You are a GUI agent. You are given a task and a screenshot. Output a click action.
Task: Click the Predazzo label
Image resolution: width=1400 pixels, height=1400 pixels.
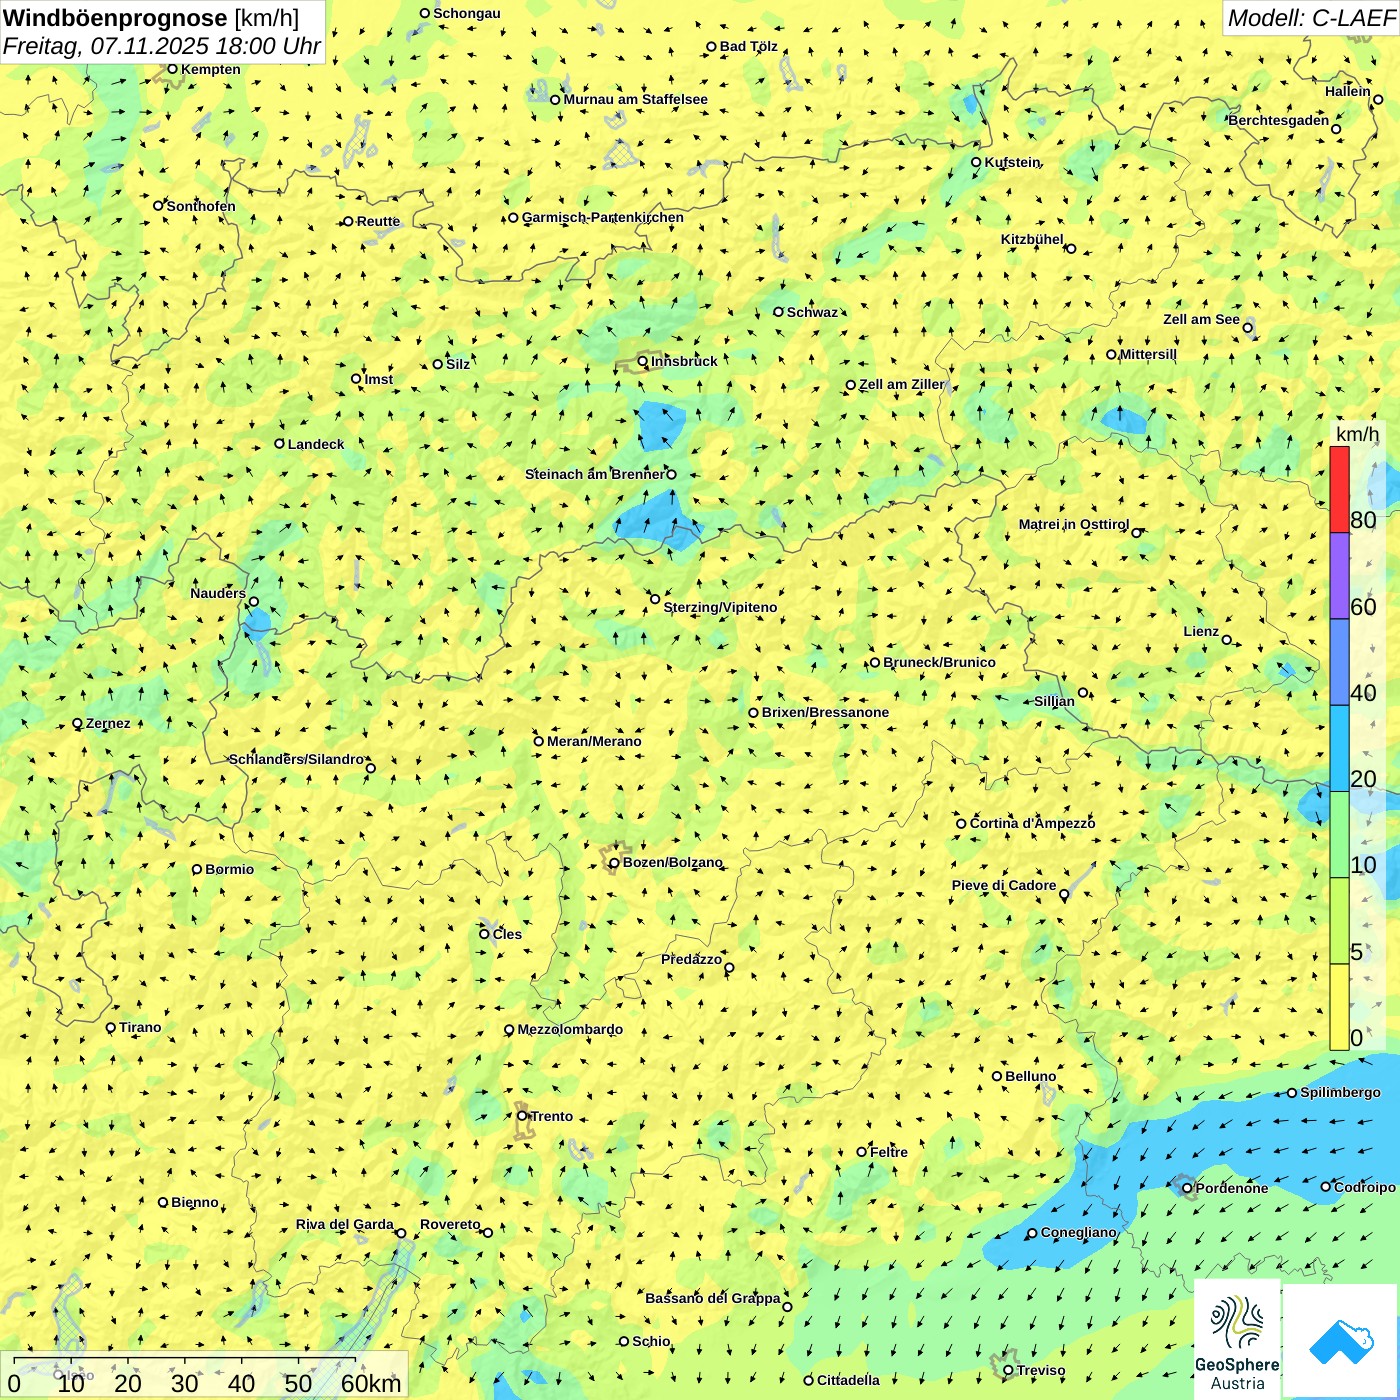pos(691,959)
